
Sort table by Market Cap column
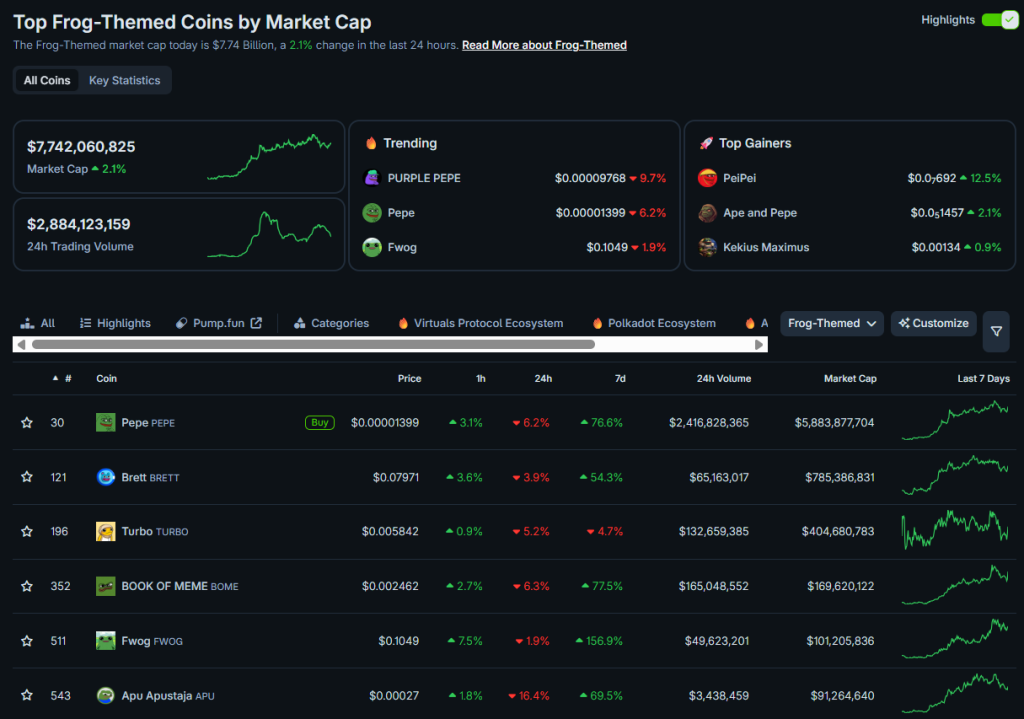tap(850, 379)
